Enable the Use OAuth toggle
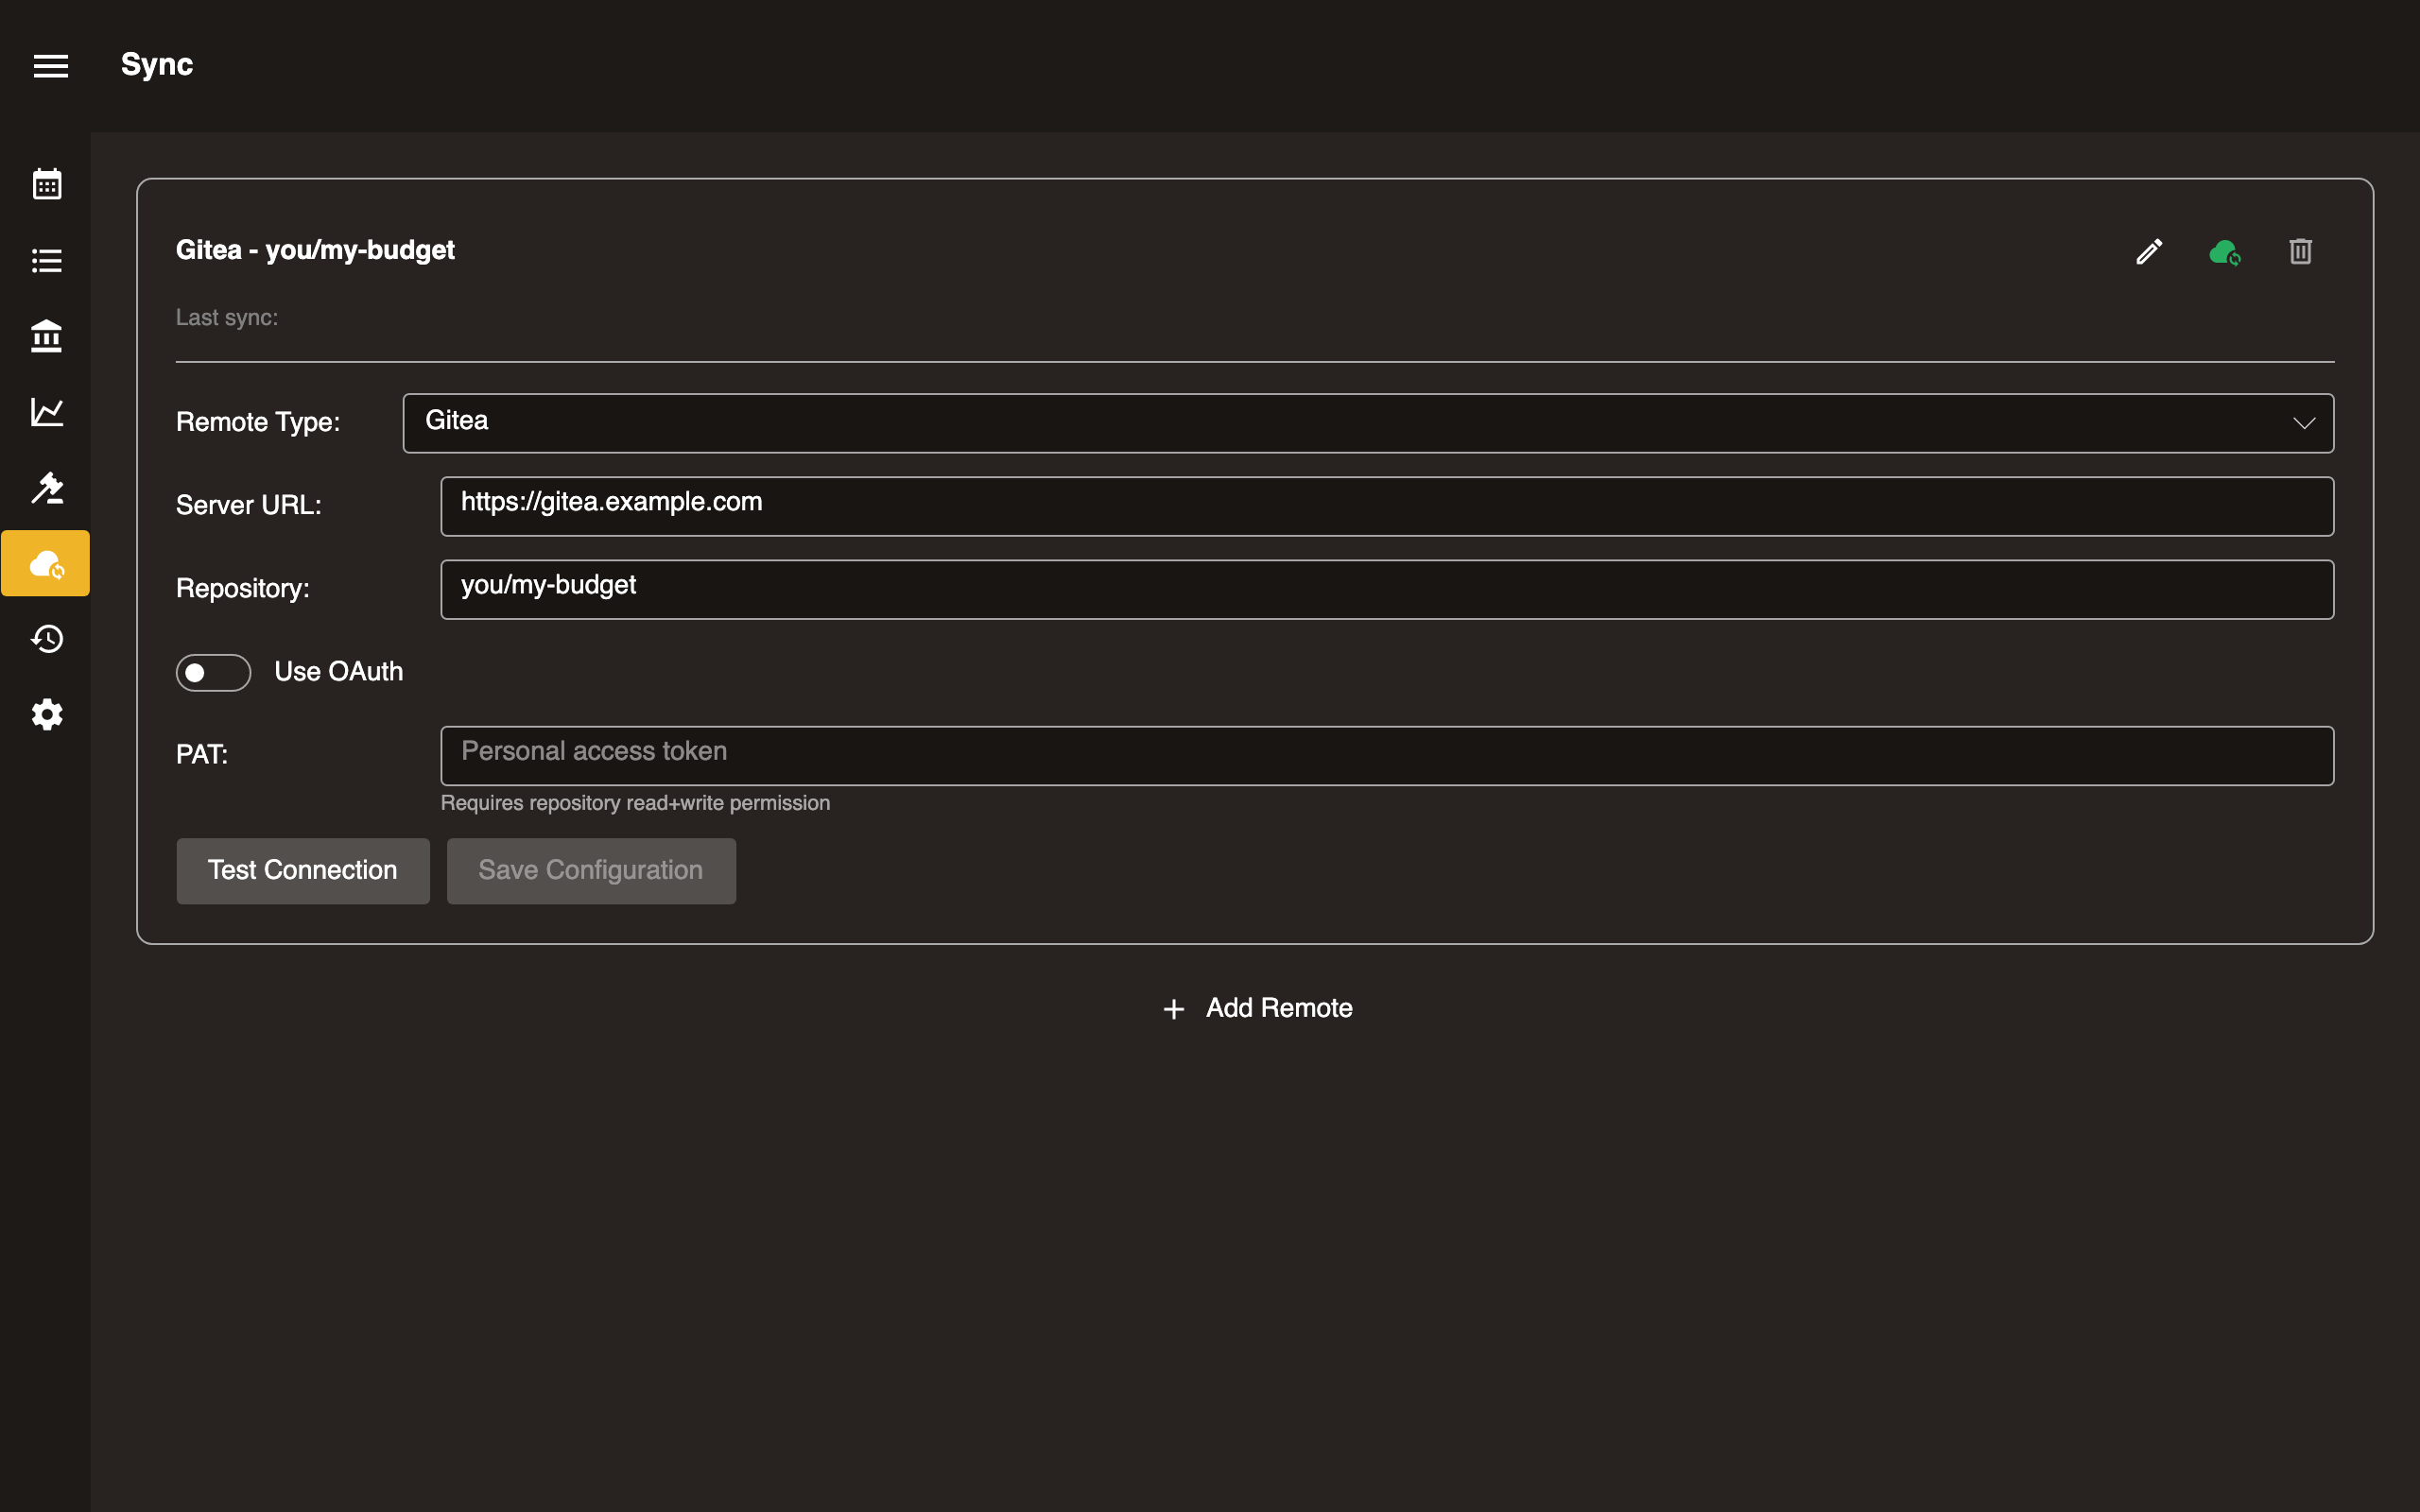 213,672
